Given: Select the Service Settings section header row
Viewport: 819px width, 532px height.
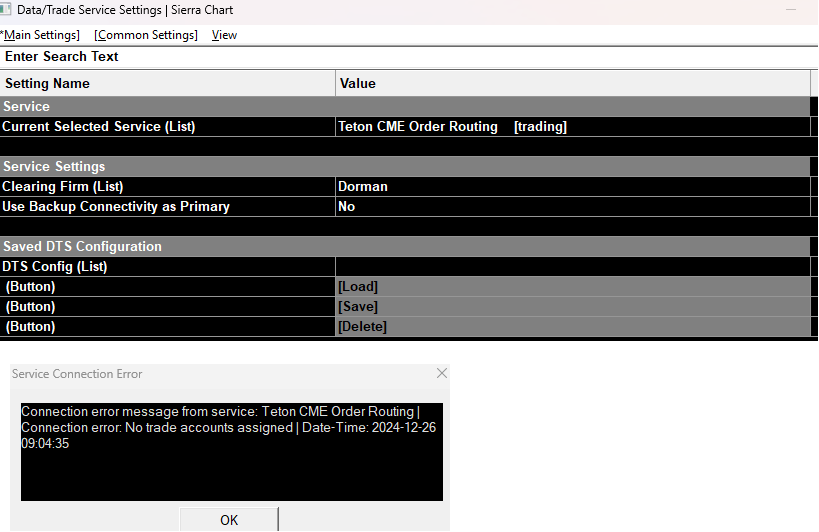Looking at the screenshot, I should tap(405, 167).
